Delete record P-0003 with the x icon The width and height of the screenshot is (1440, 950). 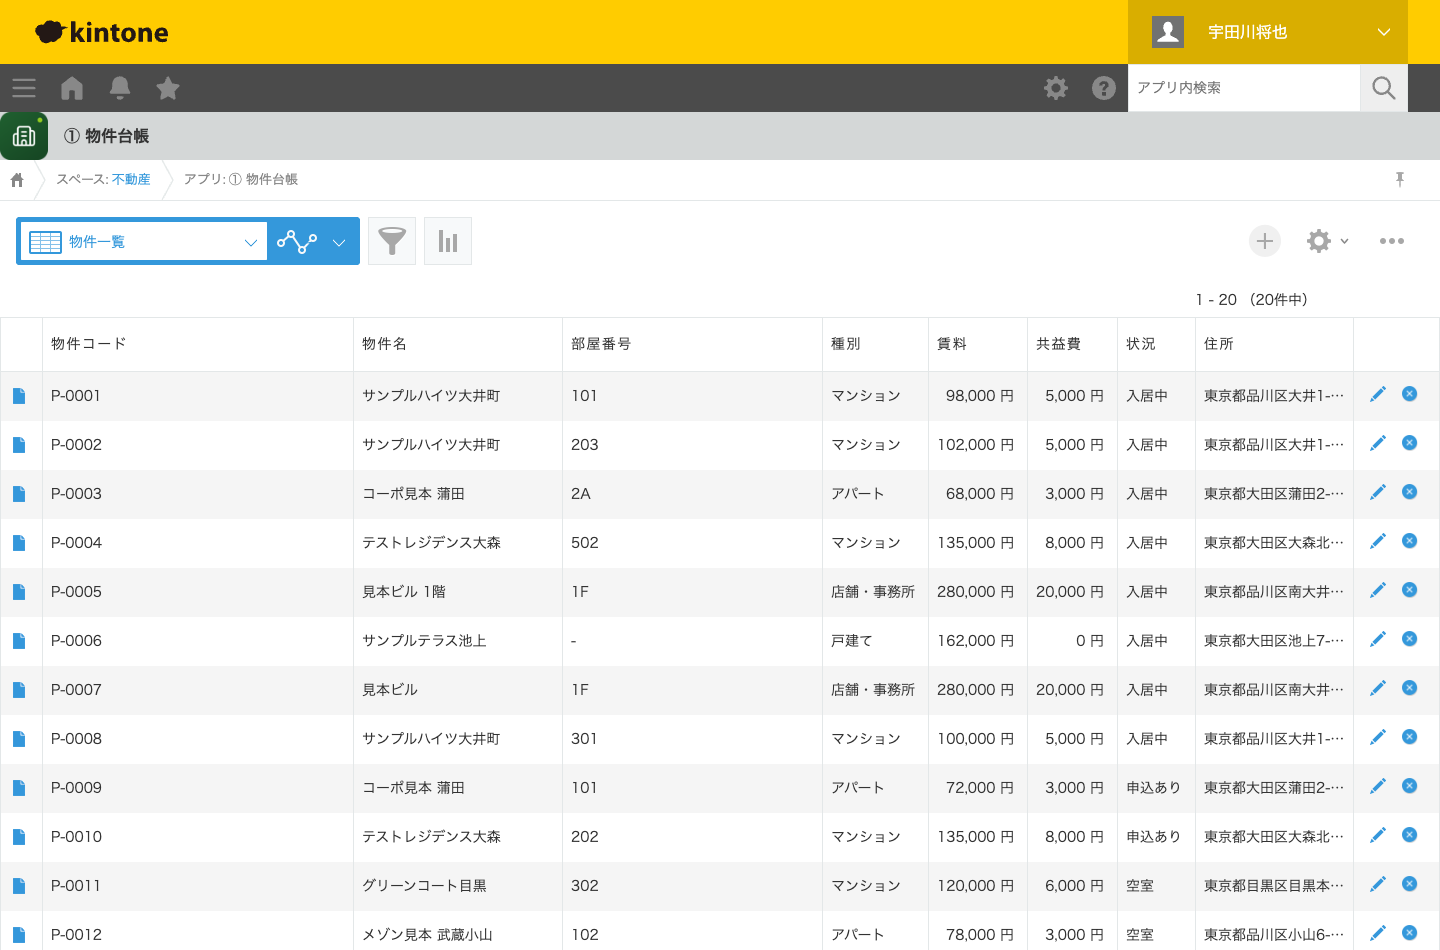tap(1410, 492)
